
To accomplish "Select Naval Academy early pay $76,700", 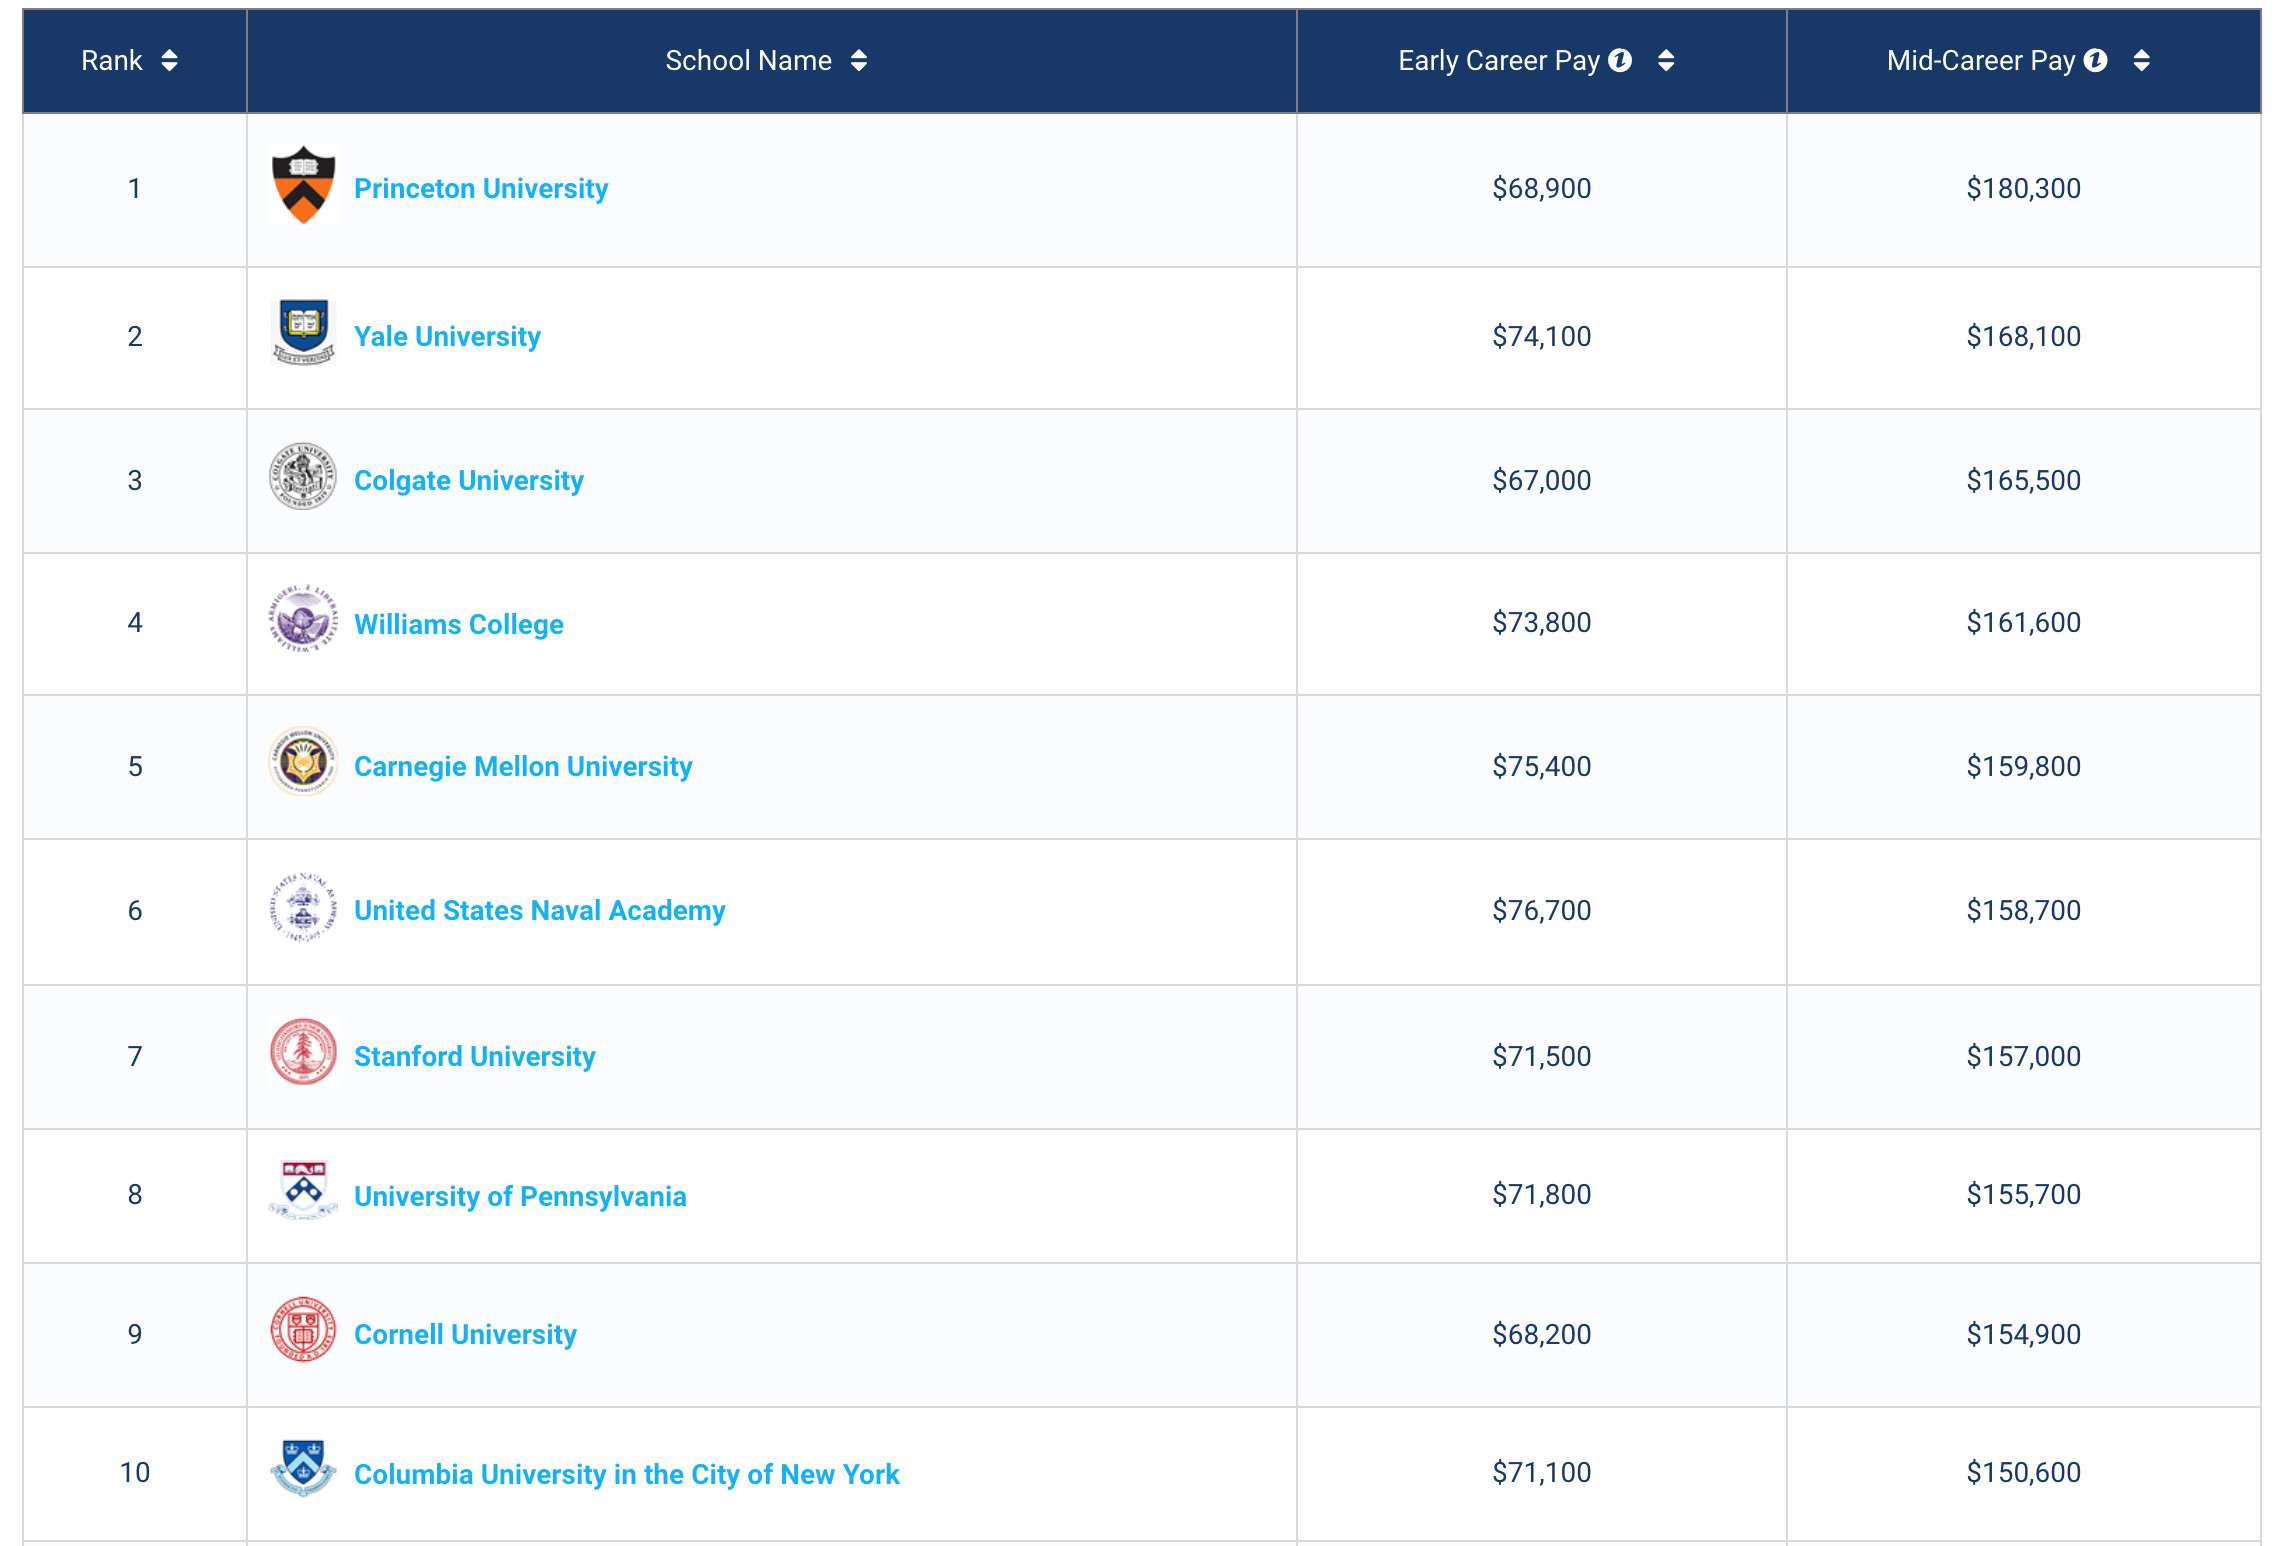I will pos(1541,910).
